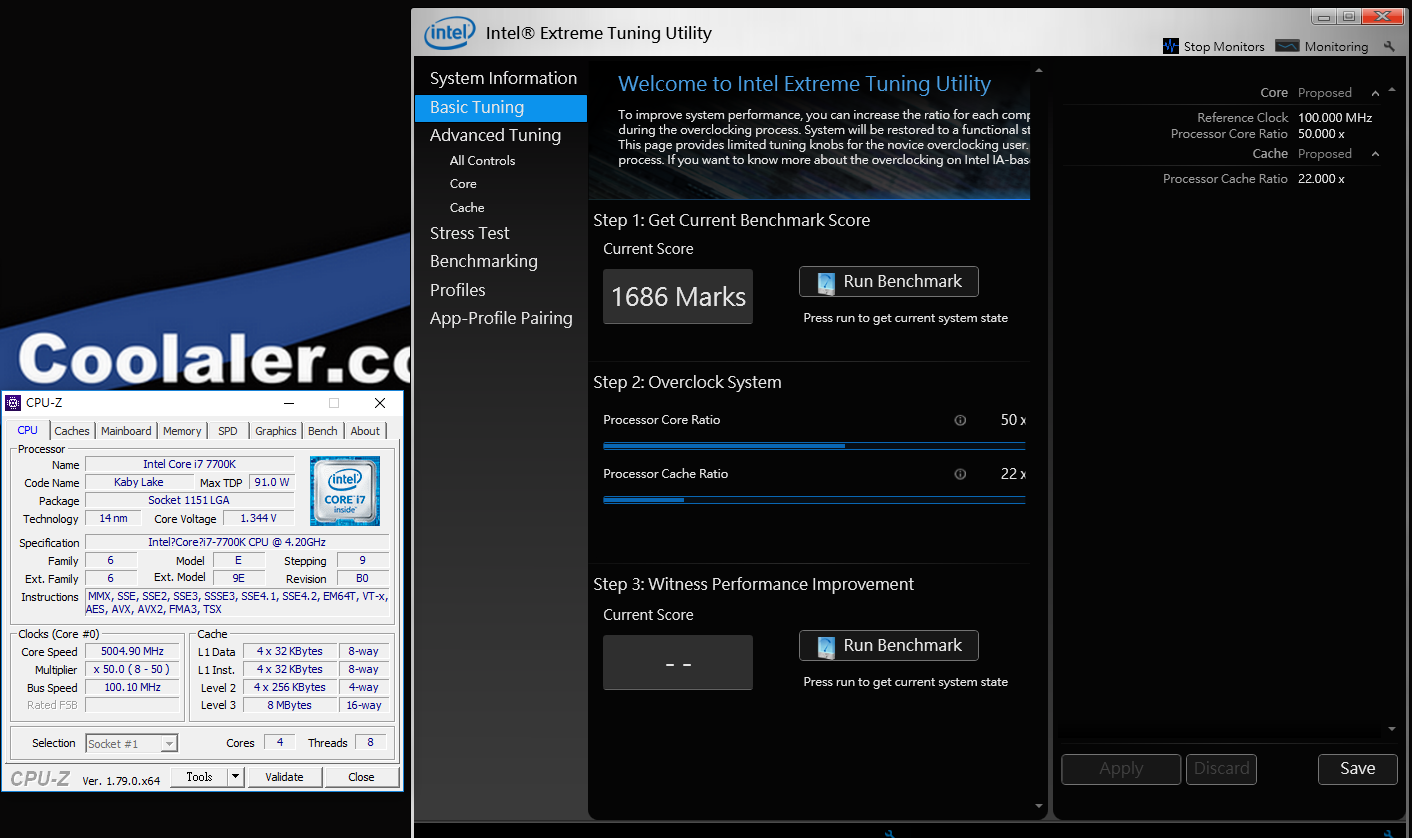Run Benchmark in Step 3
Image resolution: width=1412 pixels, height=838 pixels.
click(x=889, y=646)
